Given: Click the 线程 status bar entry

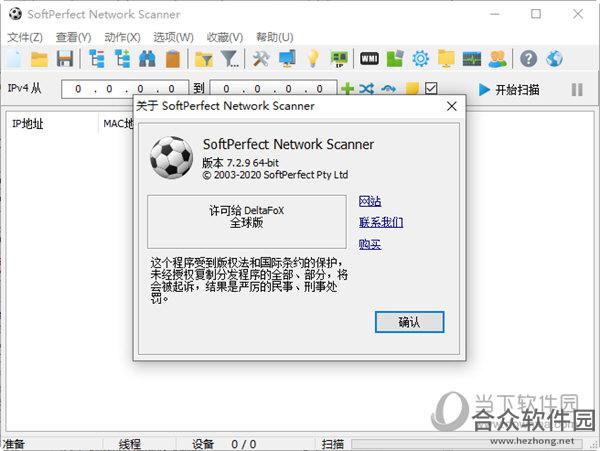Looking at the screenshot, I should click(129, 444).
